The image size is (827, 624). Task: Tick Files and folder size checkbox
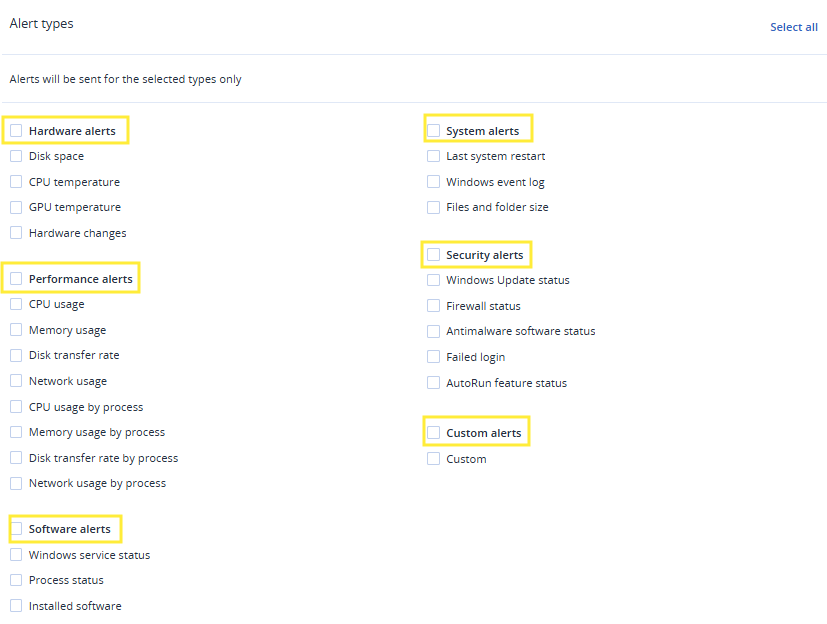coord(434,207)
